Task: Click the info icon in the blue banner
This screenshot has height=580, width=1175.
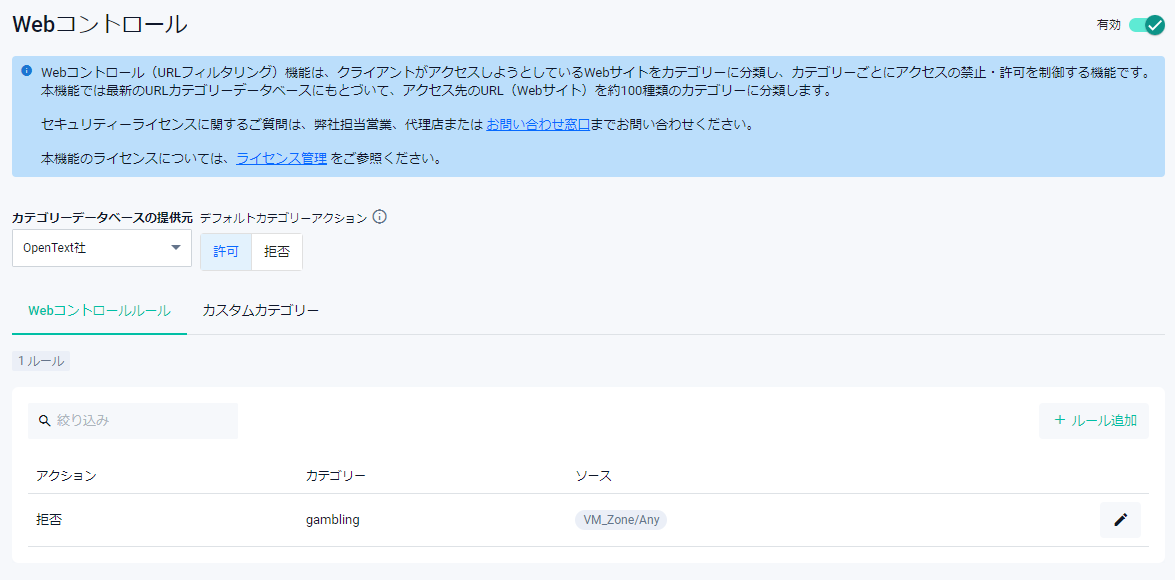Action: tap(27, 71)
